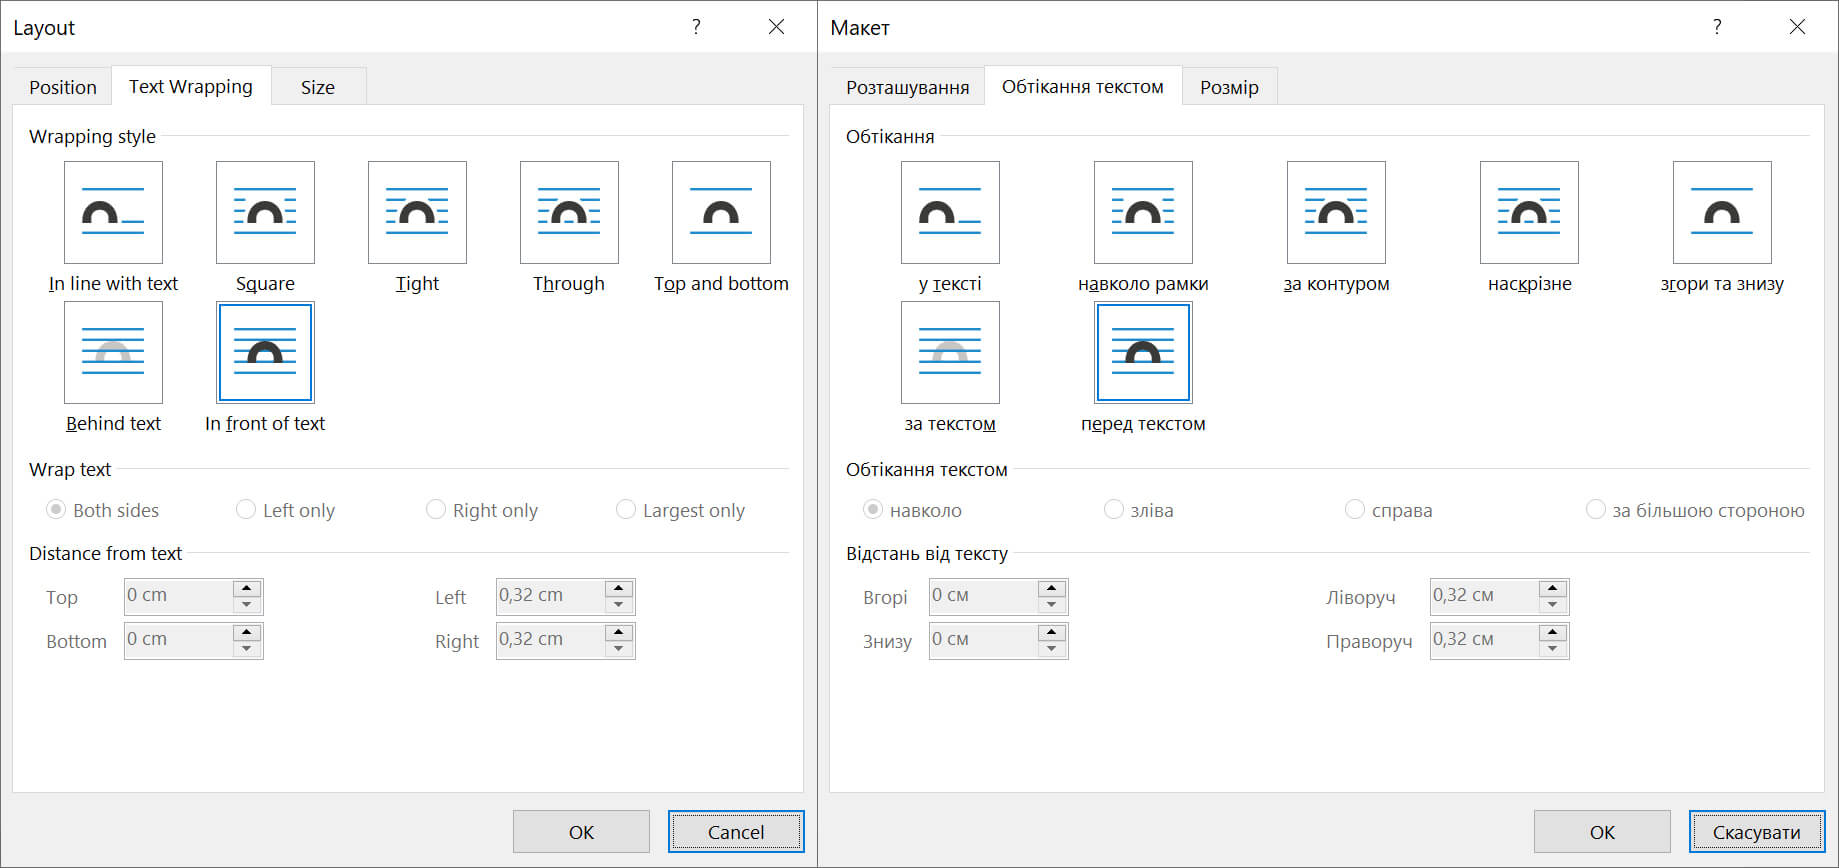The height and width of the screenshot is (868, 1839).
Task: Click the 'Скасувати' button
Action: pyautogui.click(x=1756, y=832)
